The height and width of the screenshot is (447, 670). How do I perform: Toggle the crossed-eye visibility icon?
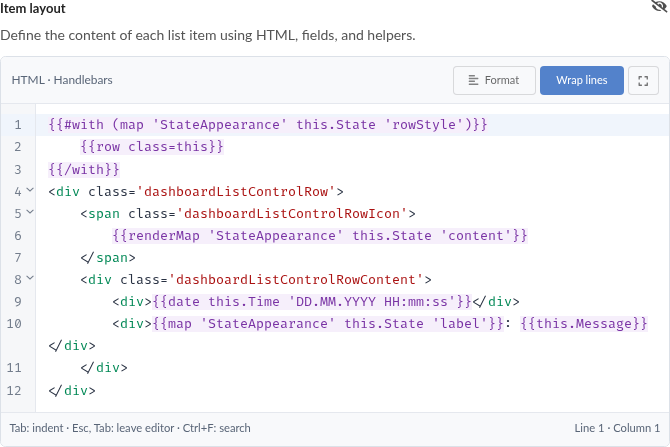click(659, 6)
